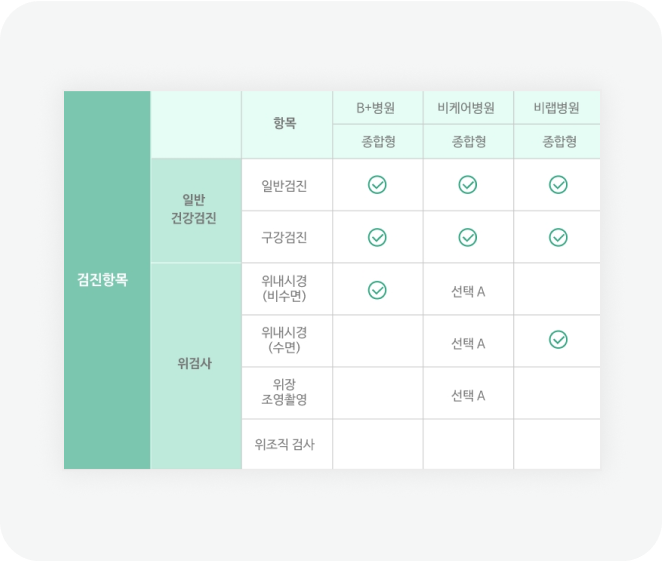Select the 구강검진 check icon under 비랩병원
Viewport: 662px width, 561px height.
[x=558, y=237]
